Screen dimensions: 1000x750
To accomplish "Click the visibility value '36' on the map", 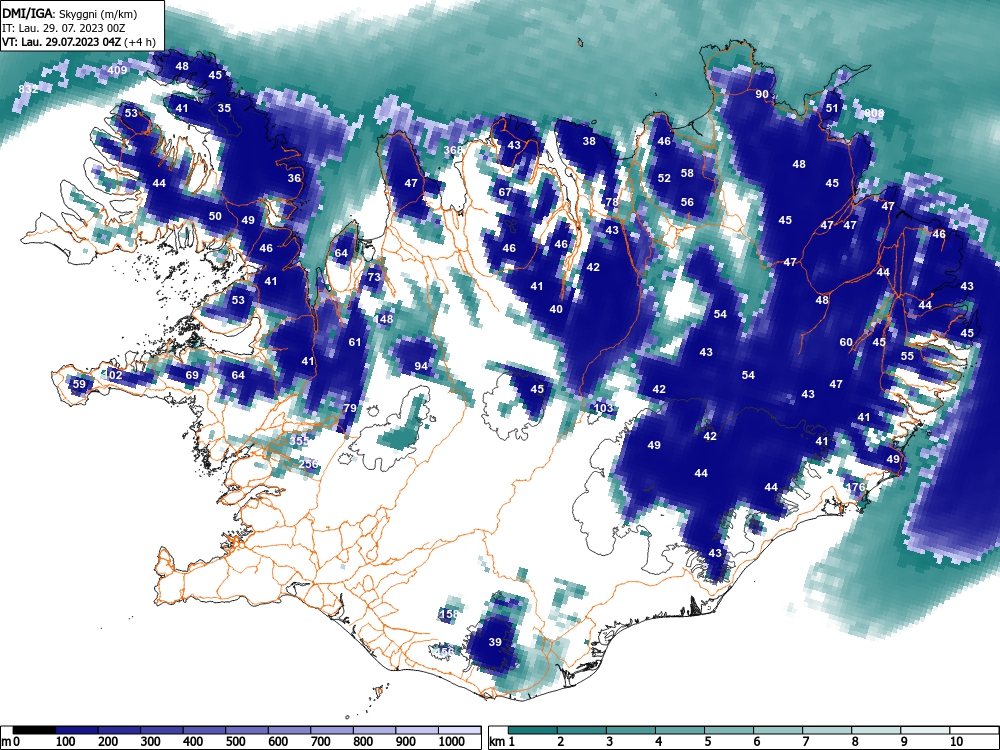I will [x=294, y=179].
